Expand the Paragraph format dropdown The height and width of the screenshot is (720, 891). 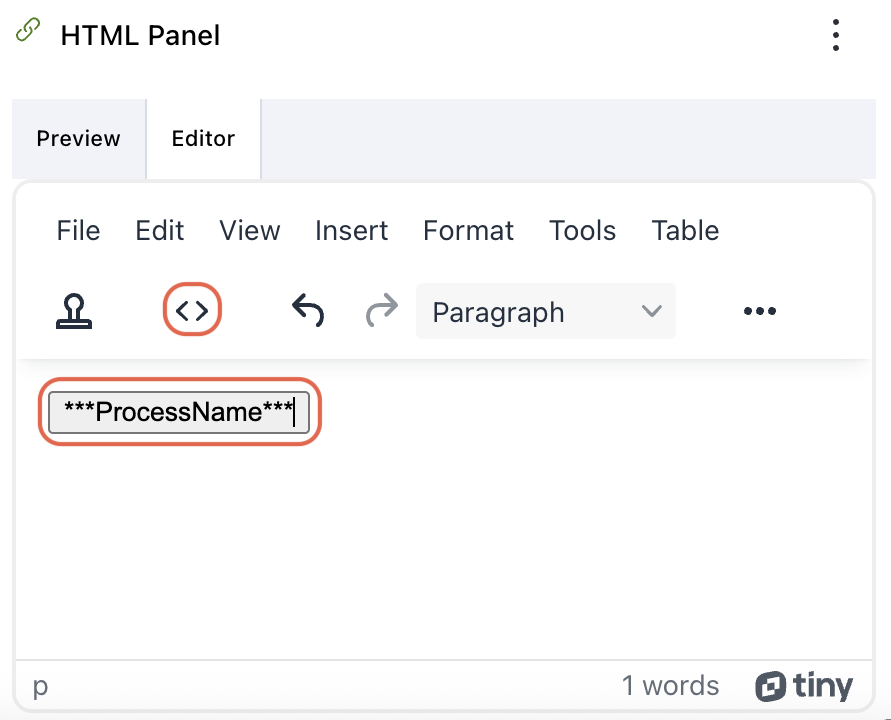click(x=546, y=312)
